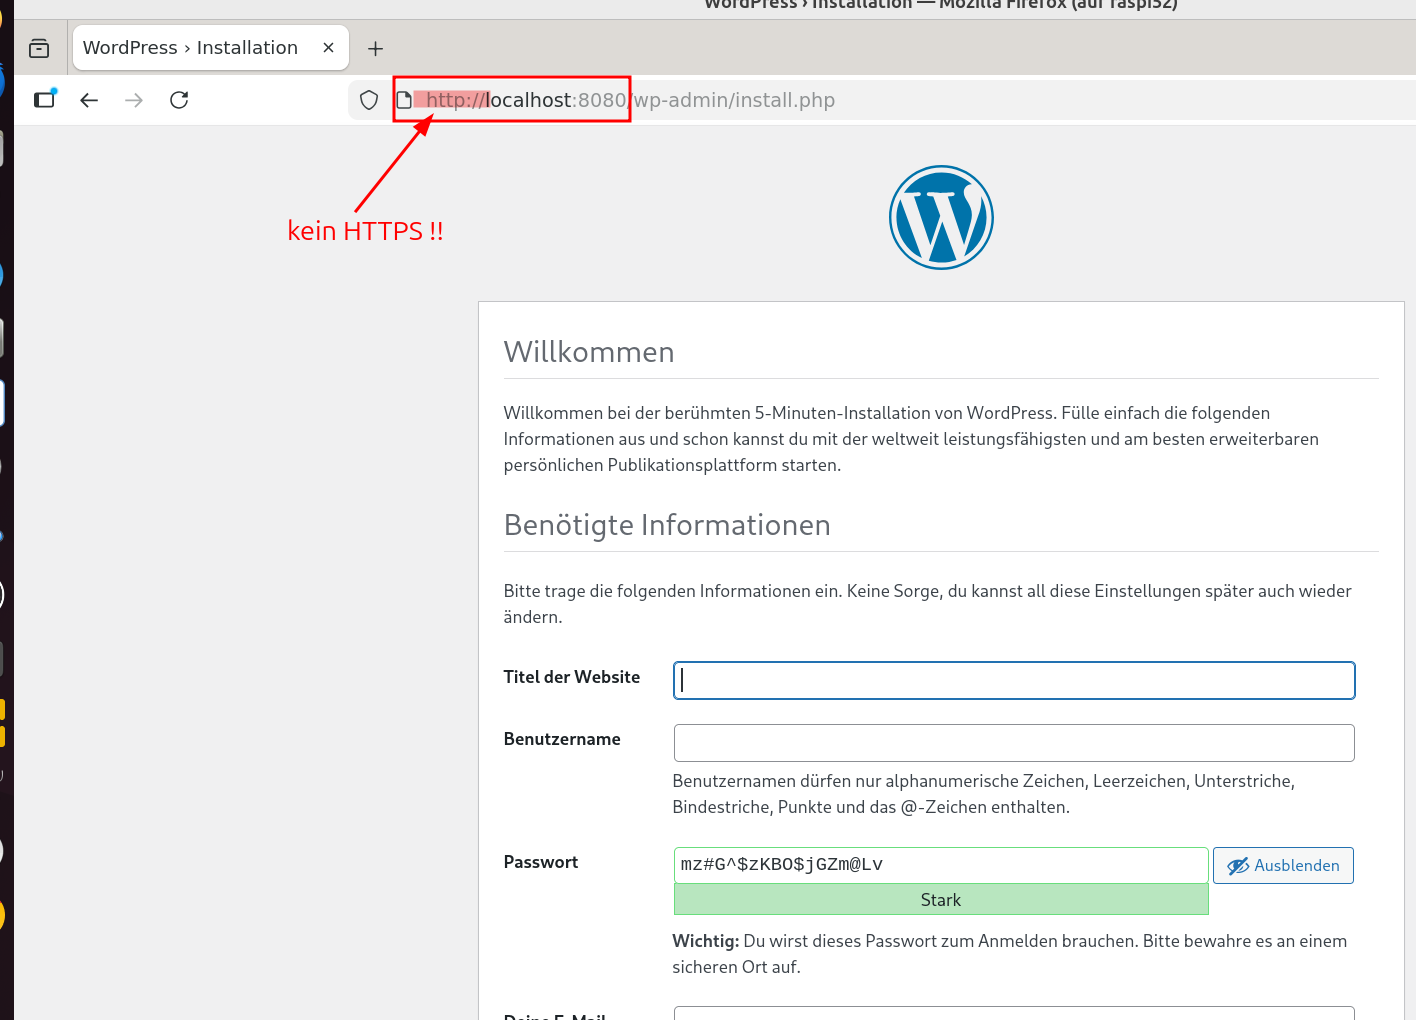Open a new browser tab

click(x=376, y=48)
